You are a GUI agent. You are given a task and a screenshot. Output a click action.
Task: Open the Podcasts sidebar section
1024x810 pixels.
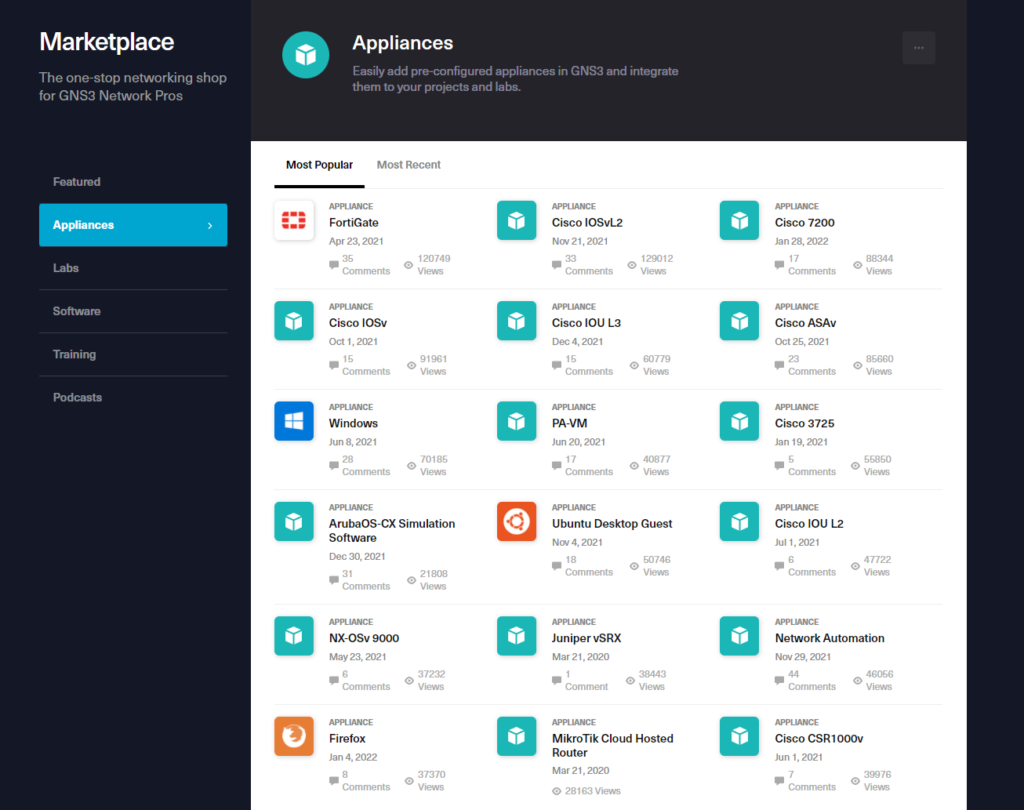(x=77, y=397)
